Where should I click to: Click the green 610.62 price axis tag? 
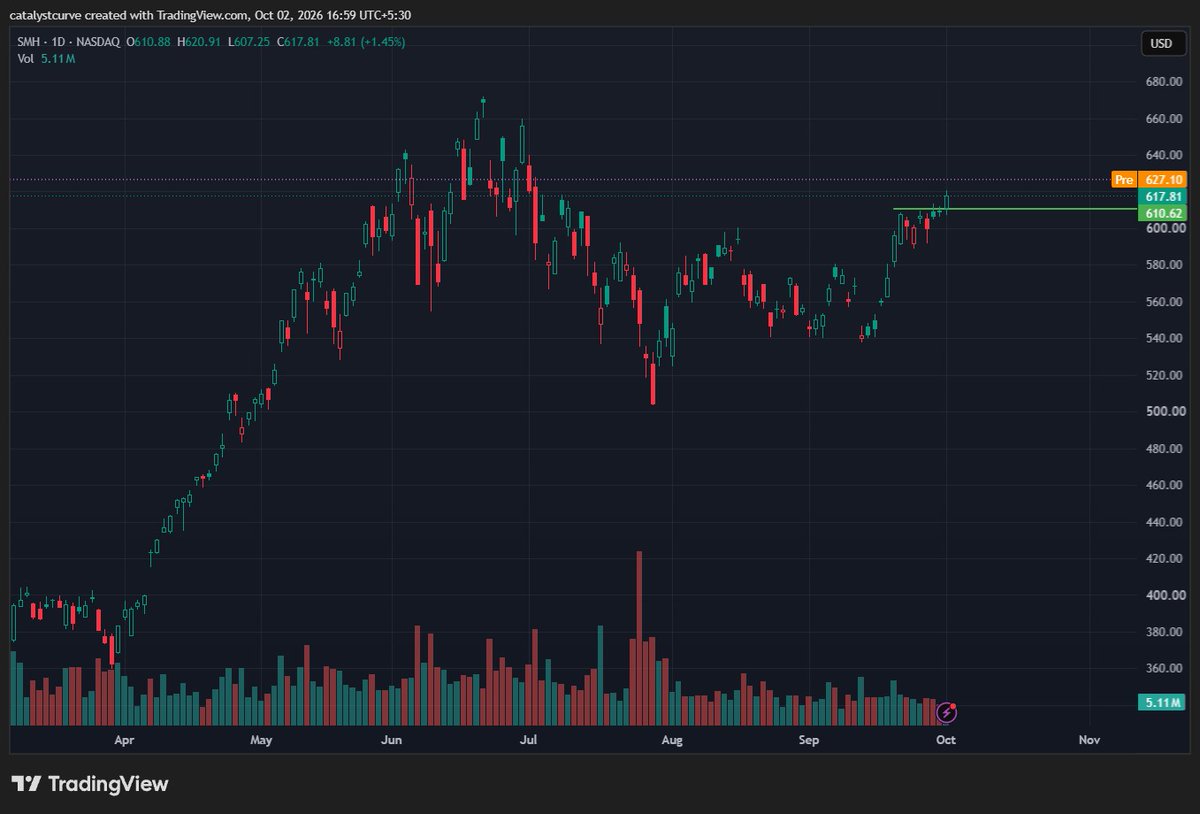(x=1165, y=214)
